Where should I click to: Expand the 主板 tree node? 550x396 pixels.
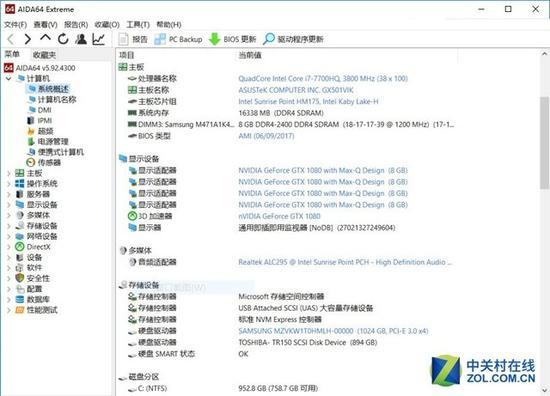pos(9,173)
